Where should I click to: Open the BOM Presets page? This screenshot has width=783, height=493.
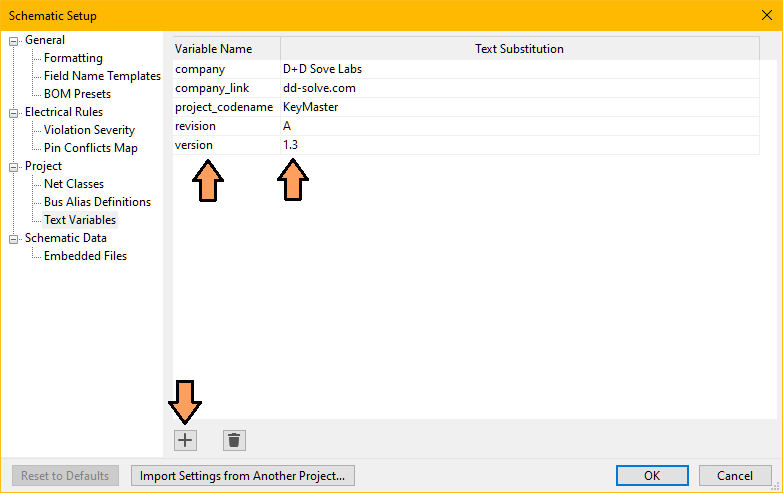[77, 94]
